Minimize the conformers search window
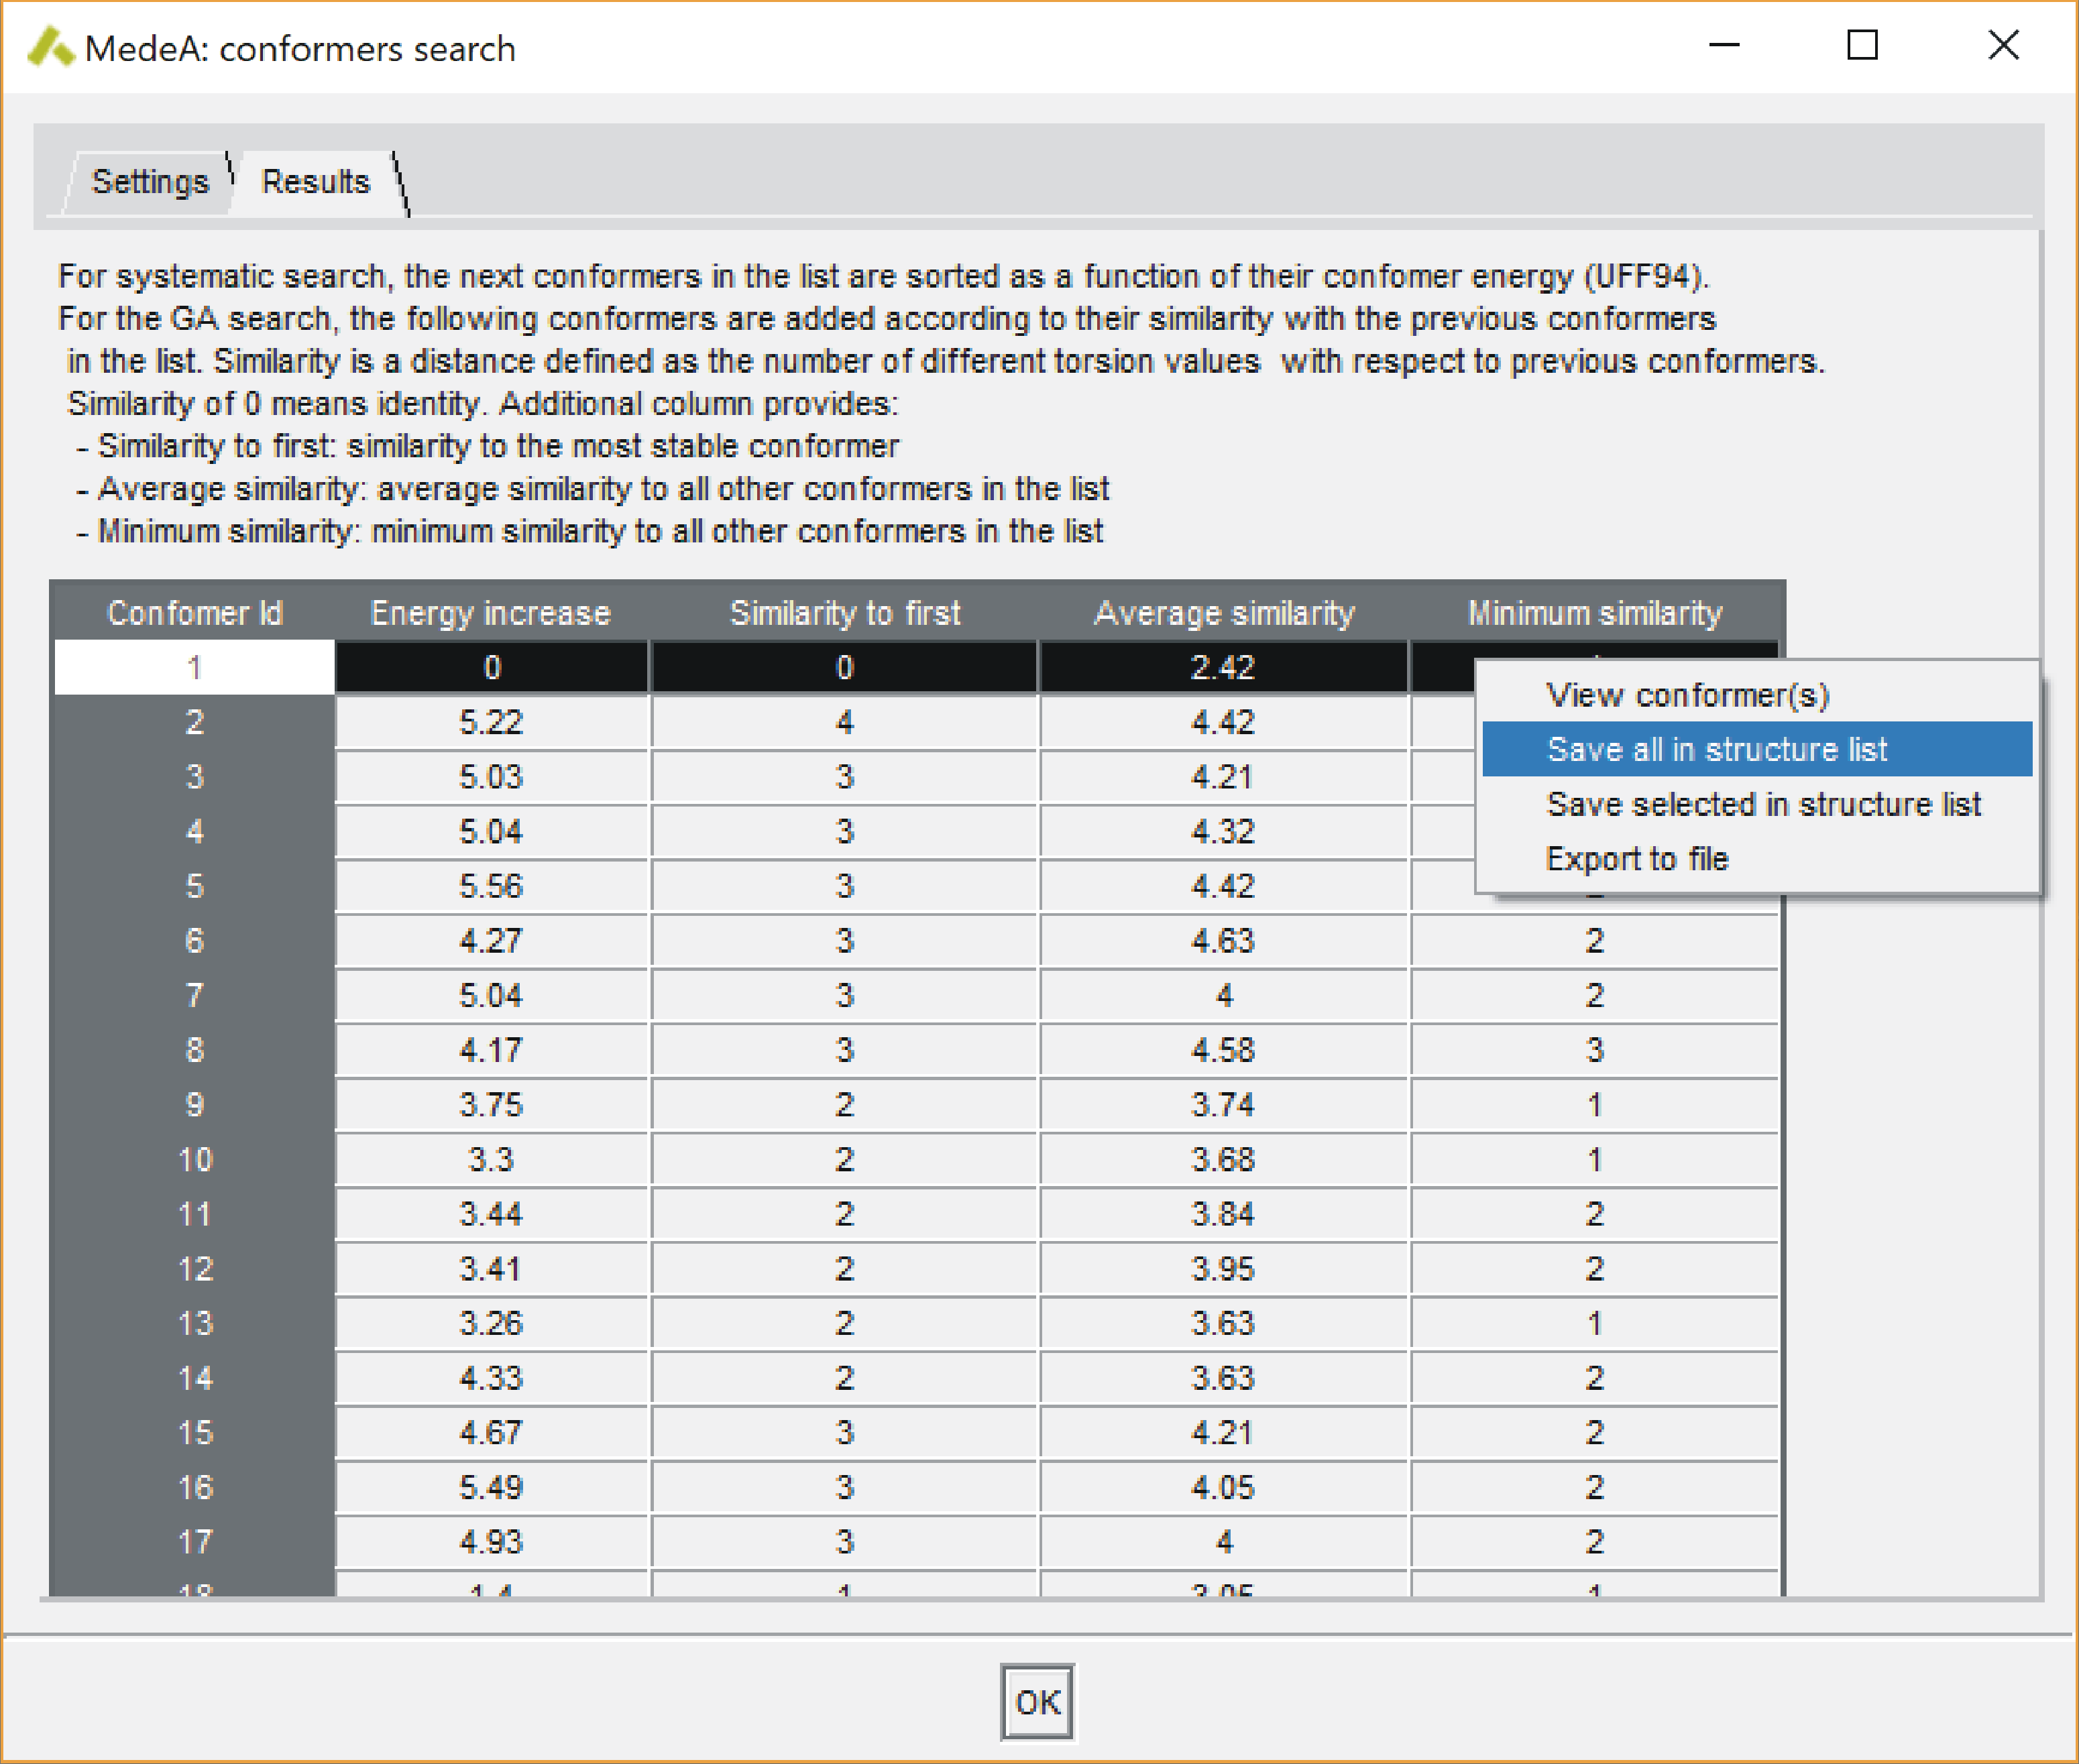Viewport: 2079px width, 1764px height. 1723,45
